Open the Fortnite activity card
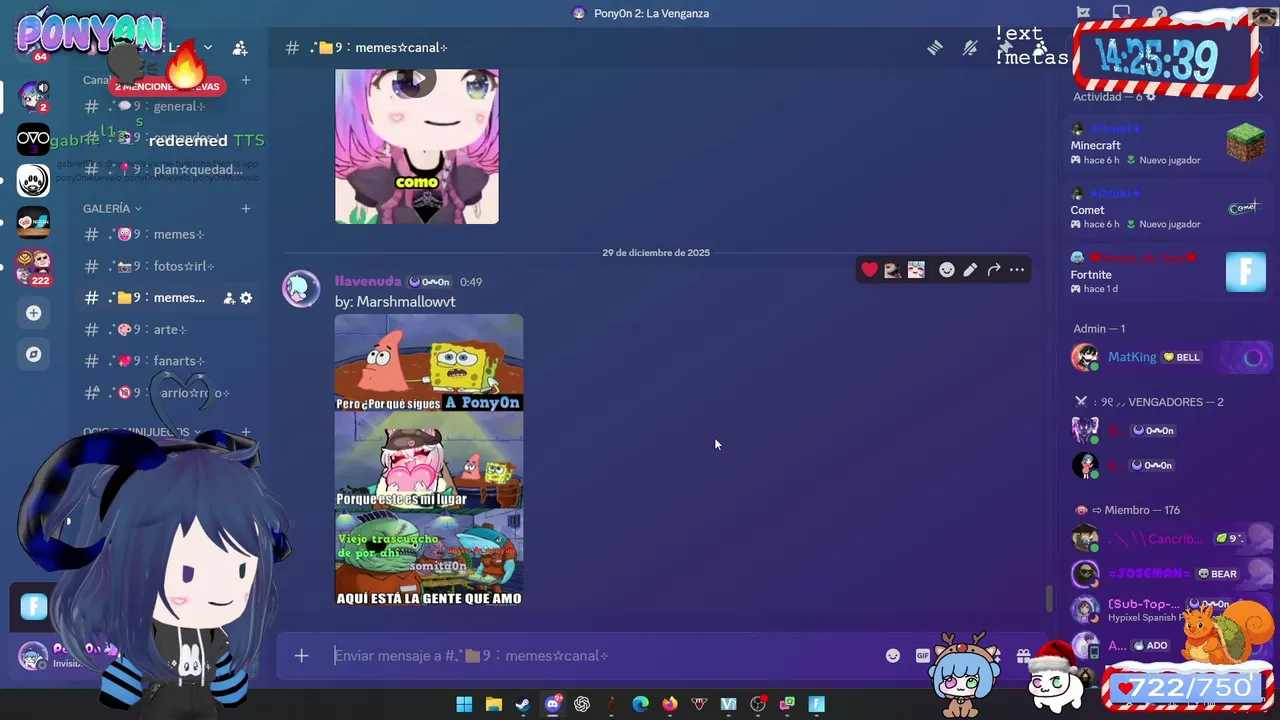The width and height of the screenshot is (1280, 720). tap(1168, 273)
